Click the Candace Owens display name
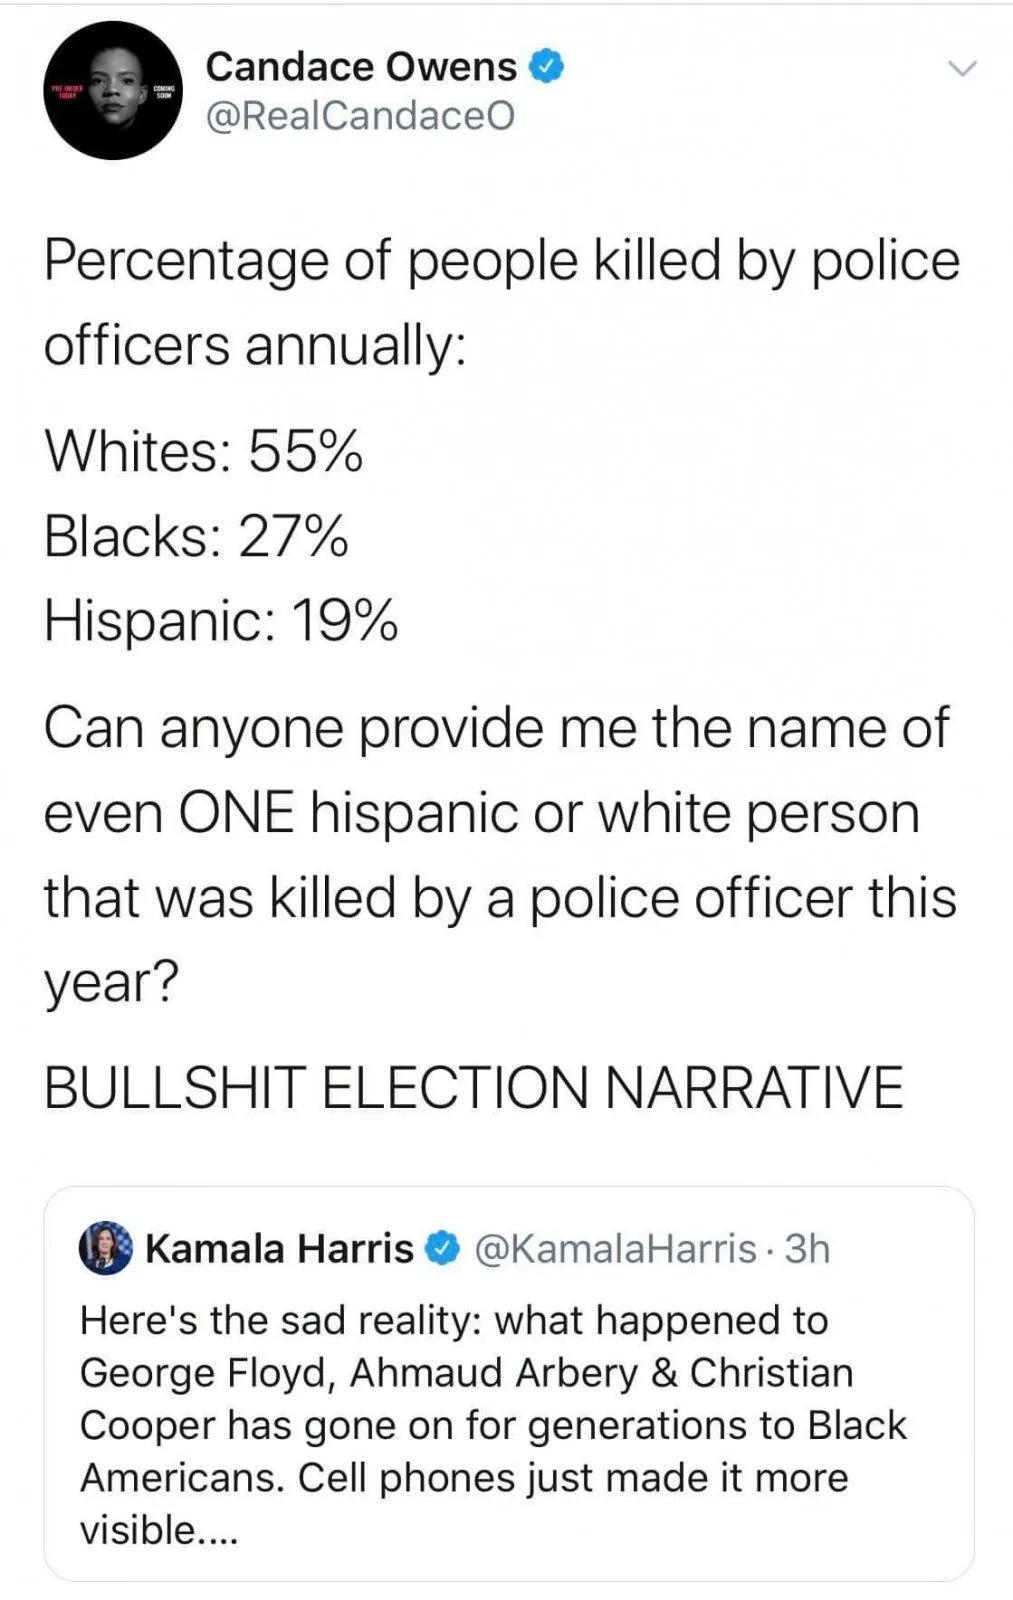 pos(360,67)
